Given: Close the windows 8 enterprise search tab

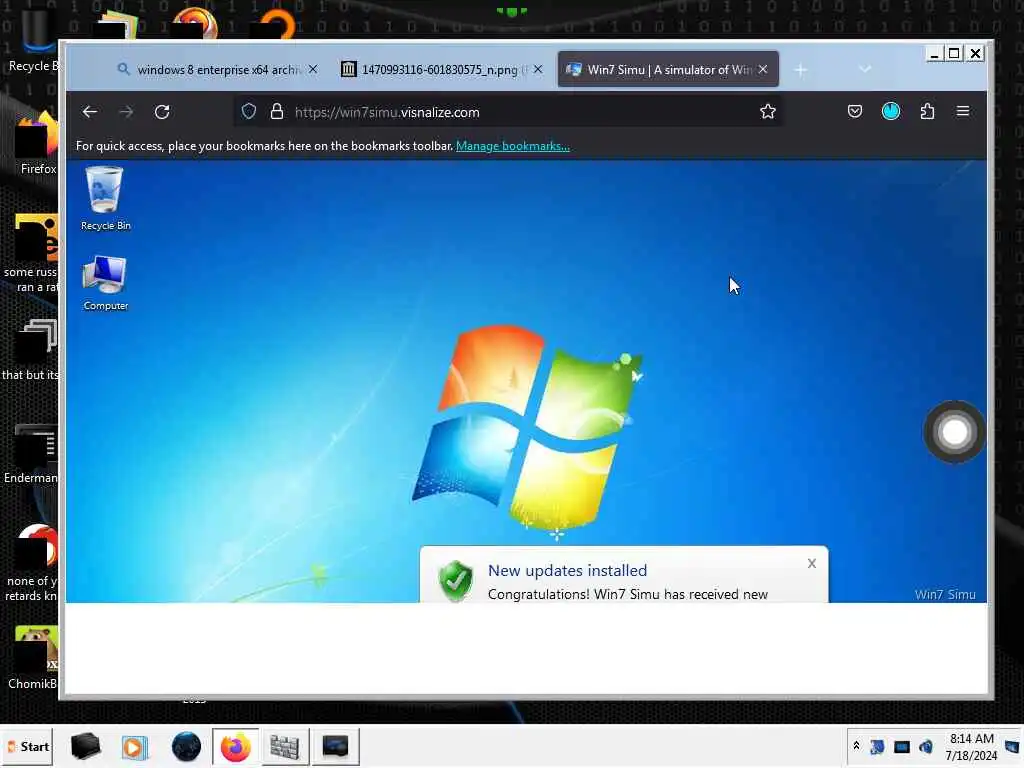Looking at the screenshot, I should point(313,69).
